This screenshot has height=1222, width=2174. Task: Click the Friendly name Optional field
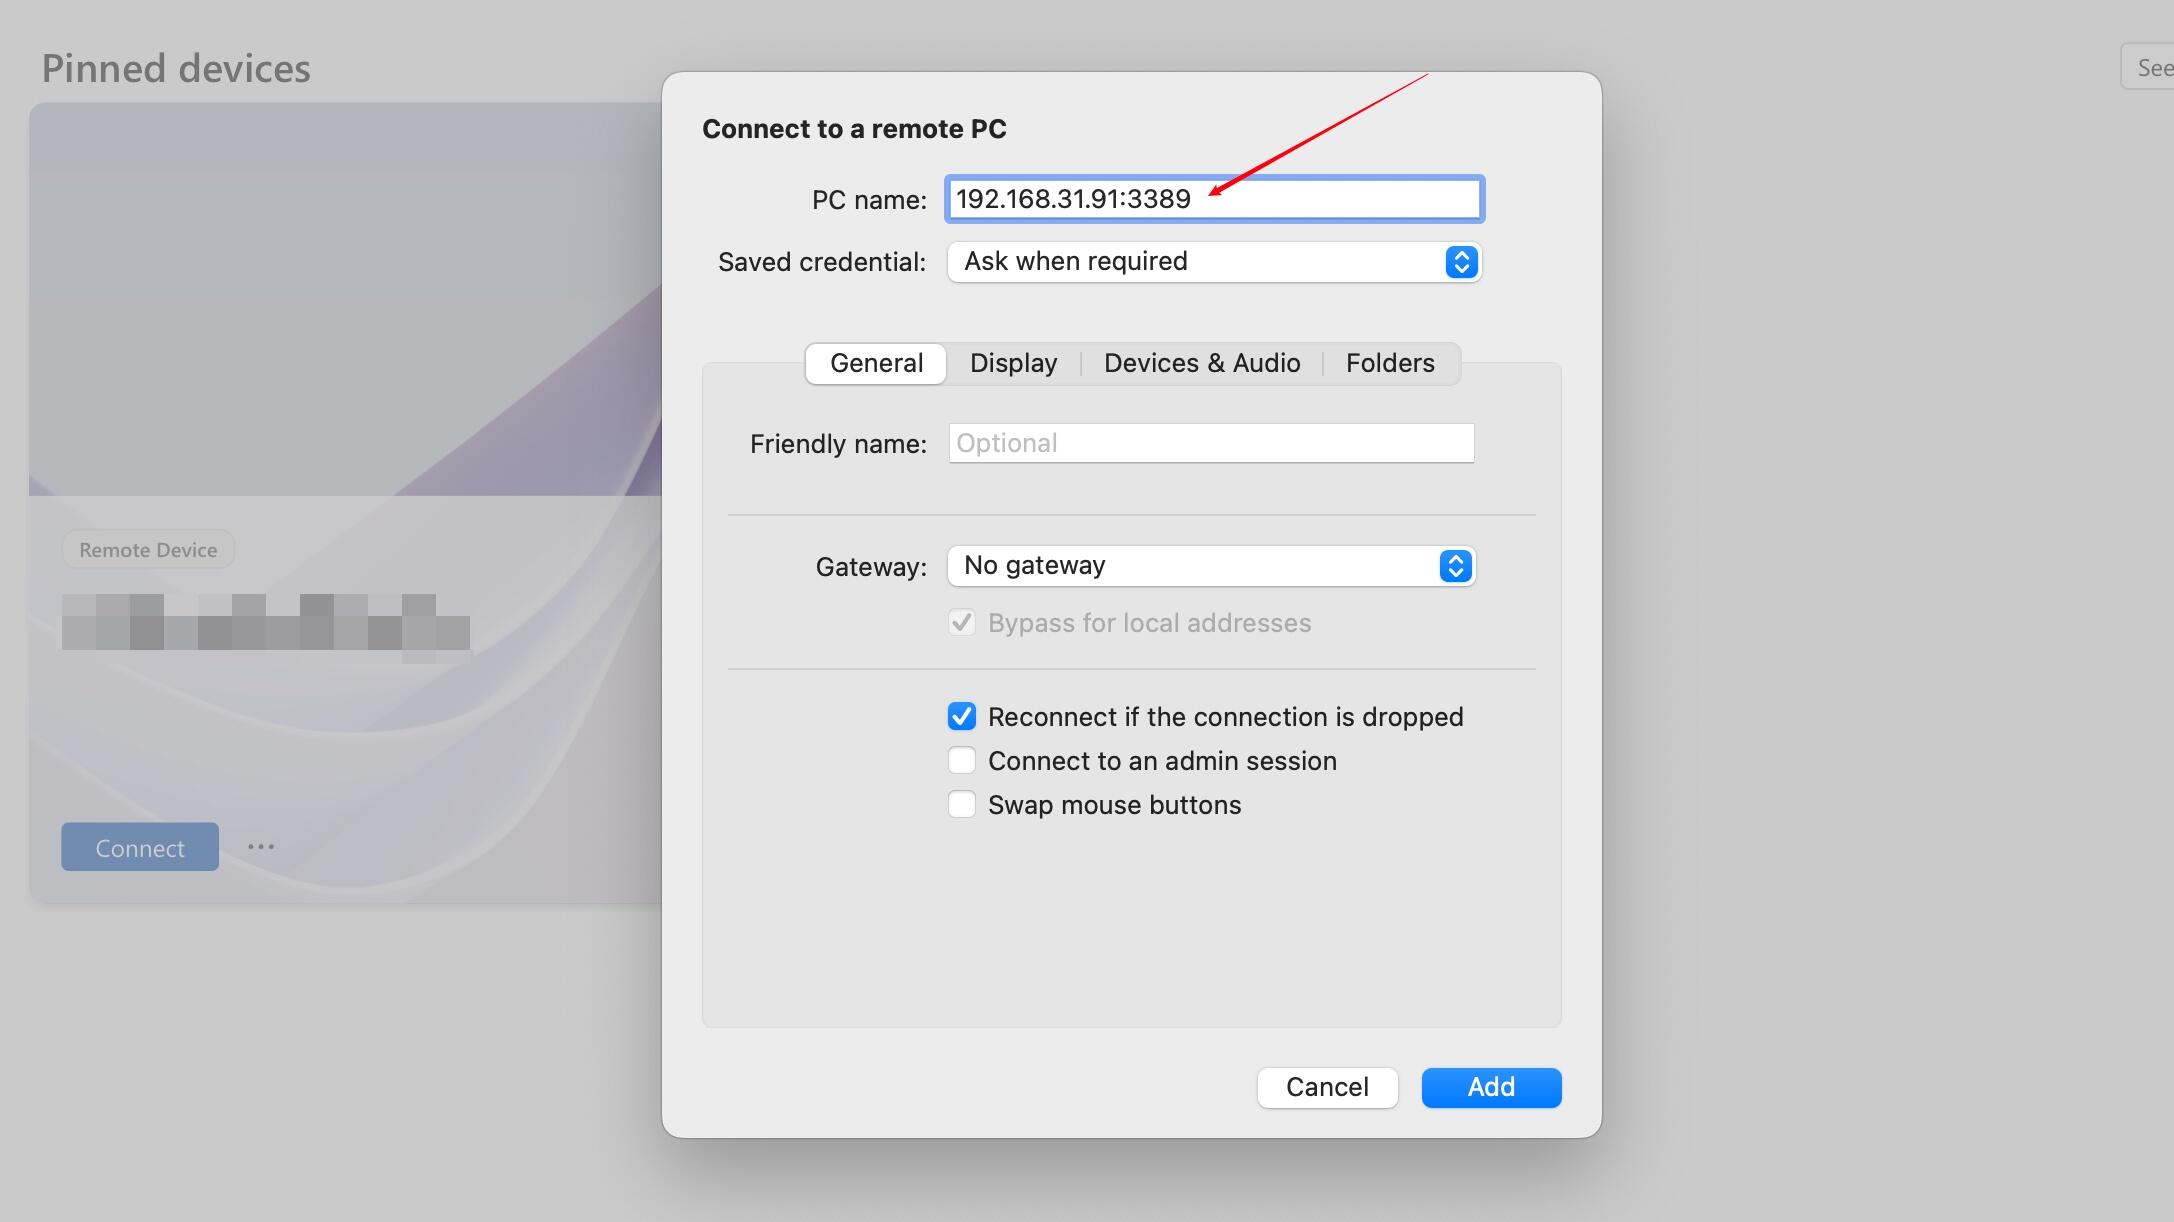pos(1211,443)
